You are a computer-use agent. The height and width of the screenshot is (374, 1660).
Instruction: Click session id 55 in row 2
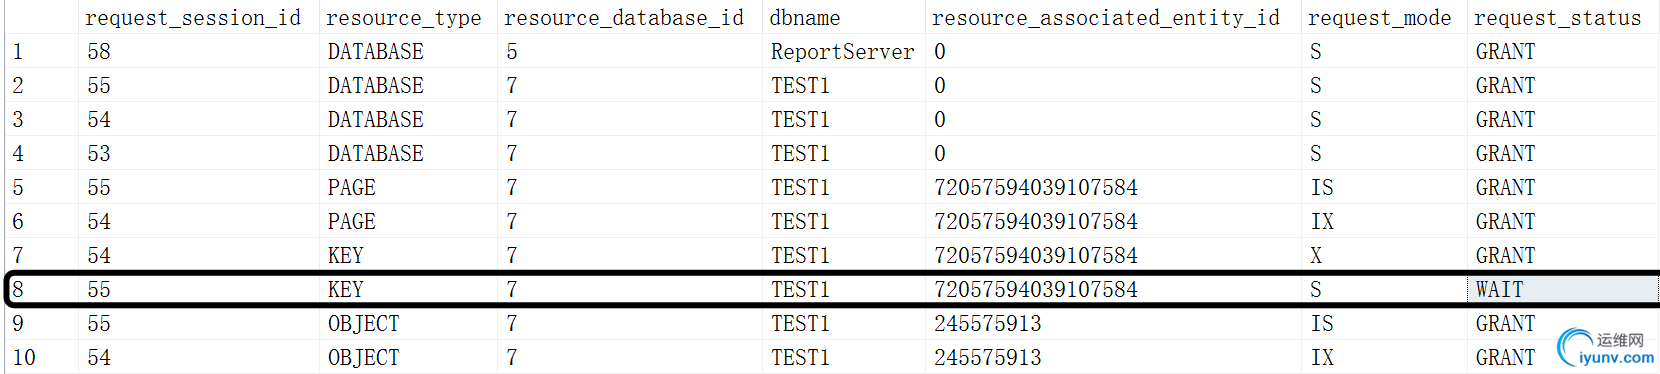(x=199, y=85)
